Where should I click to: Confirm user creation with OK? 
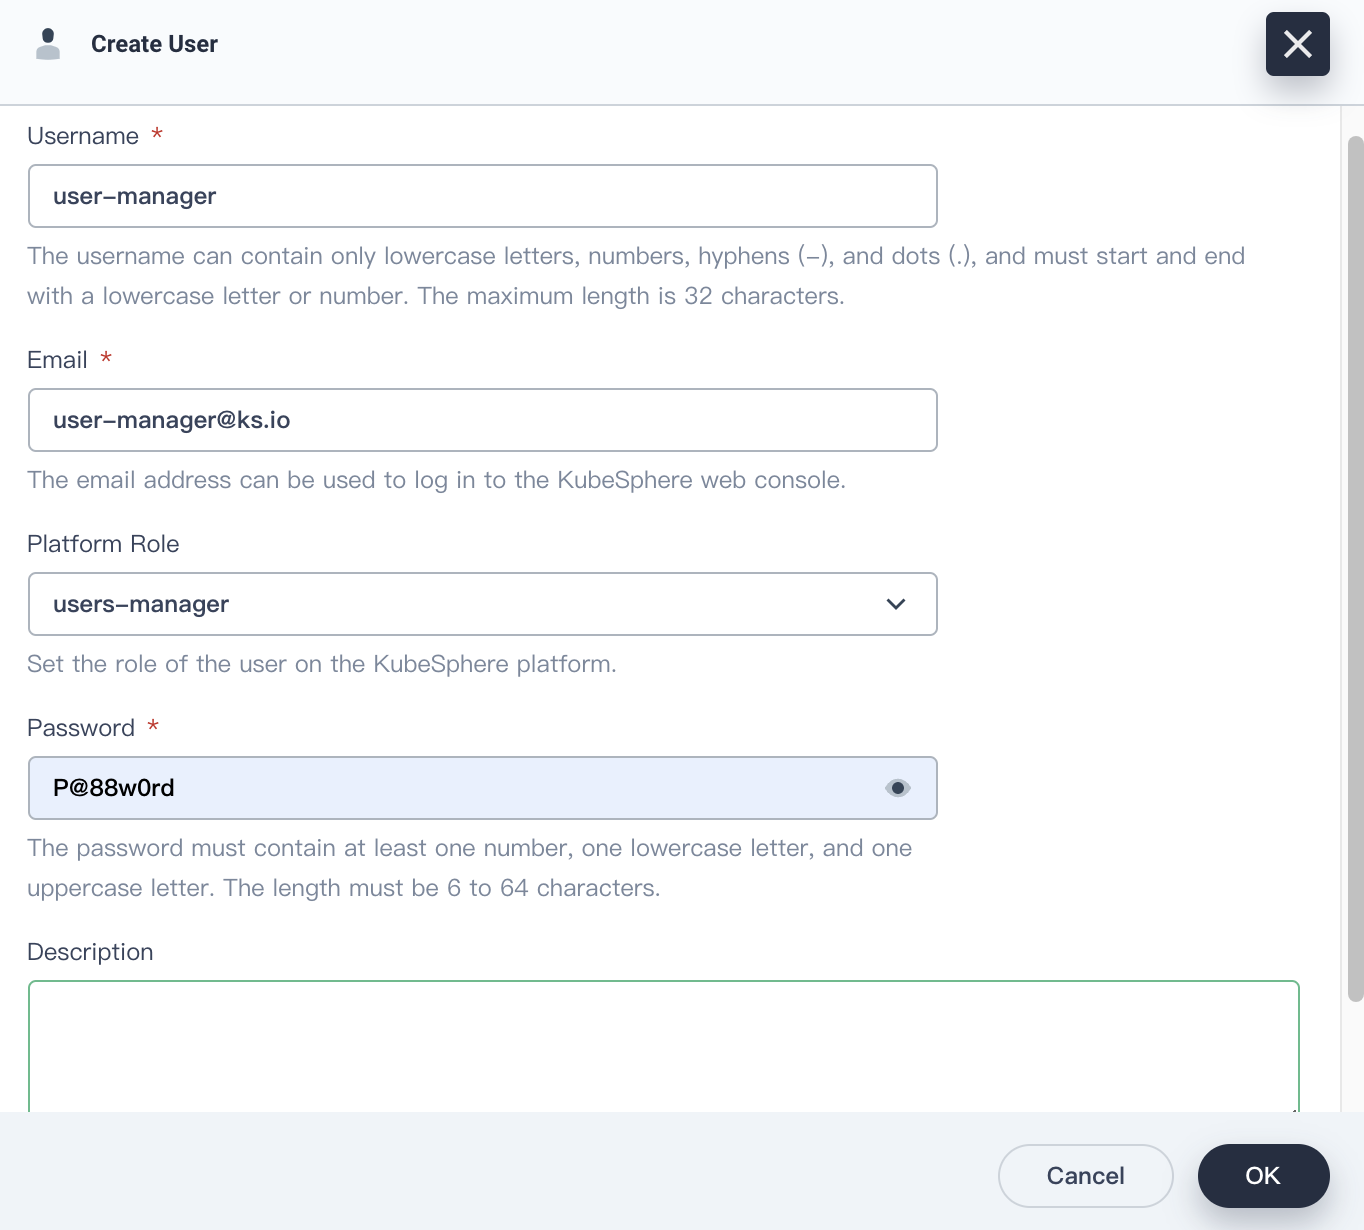[1263, 1176]
